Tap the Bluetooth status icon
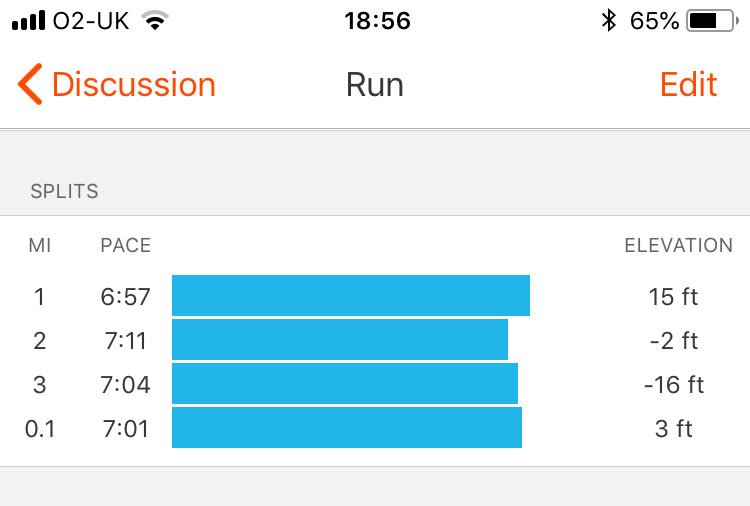Viewport: 750px width, 506px height. tap(608, 21)
